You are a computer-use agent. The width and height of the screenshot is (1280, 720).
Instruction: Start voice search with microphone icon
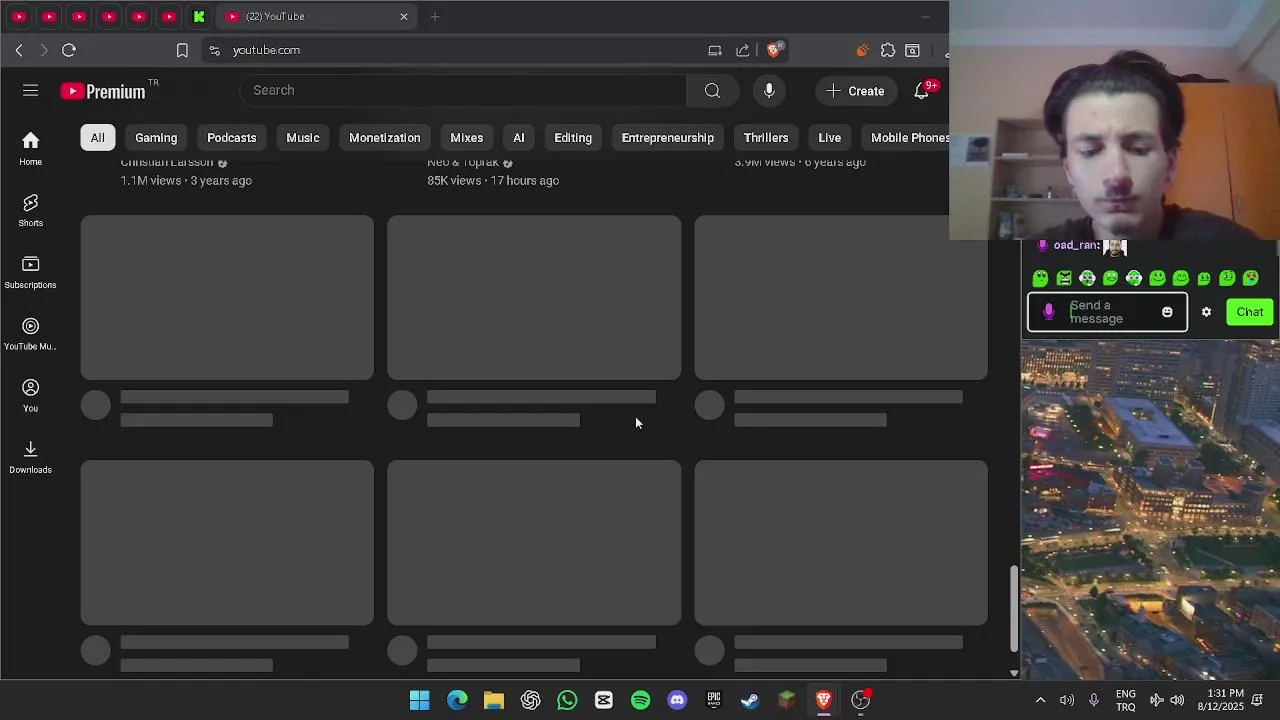(769, 91)
